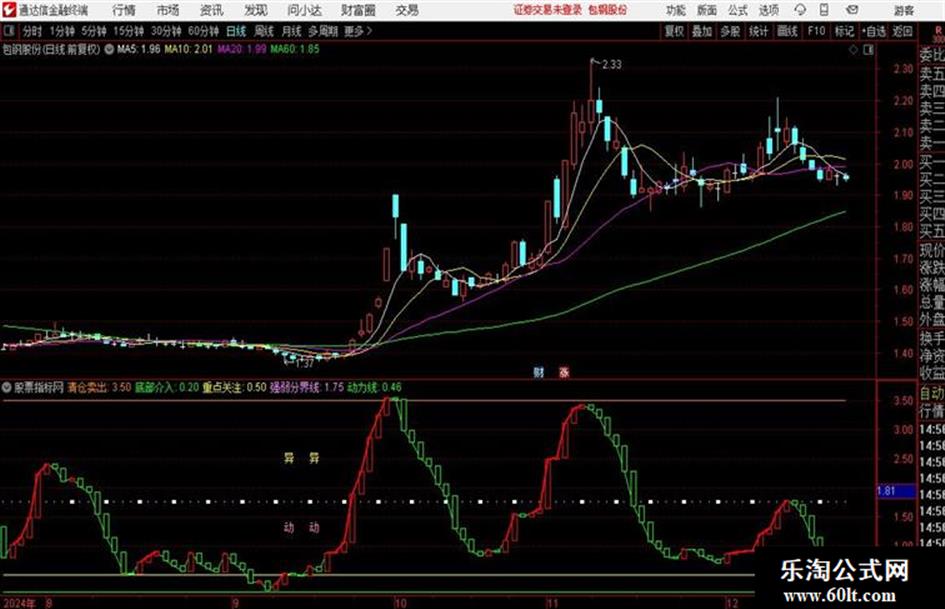
Task: Click the 游客 user account label
Action: click(x=903, y=10)
